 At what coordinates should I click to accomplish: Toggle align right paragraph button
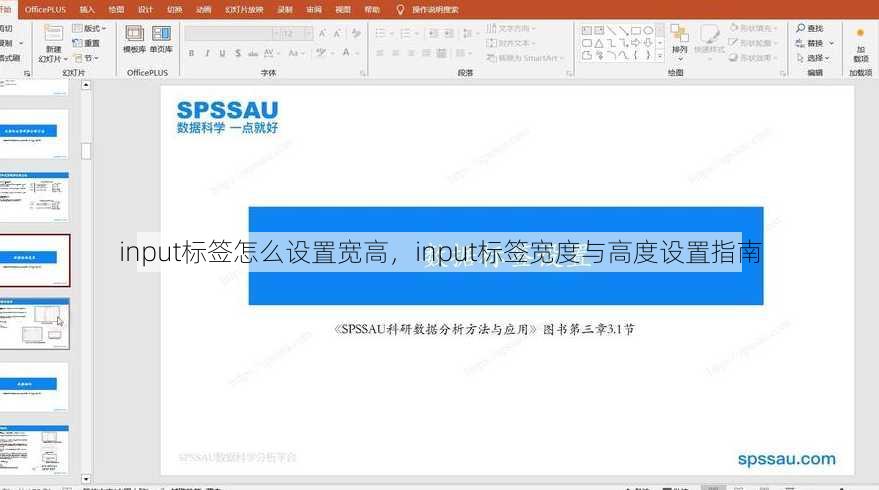[x=411, y=53]
